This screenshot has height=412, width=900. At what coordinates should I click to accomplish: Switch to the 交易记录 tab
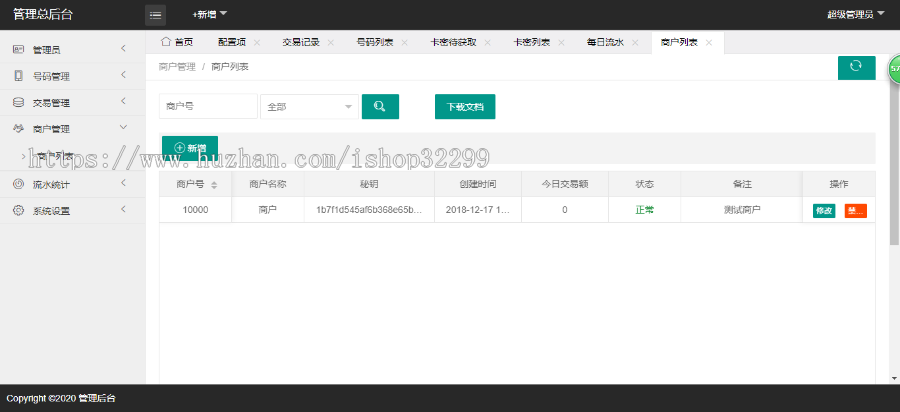point(301,42)
